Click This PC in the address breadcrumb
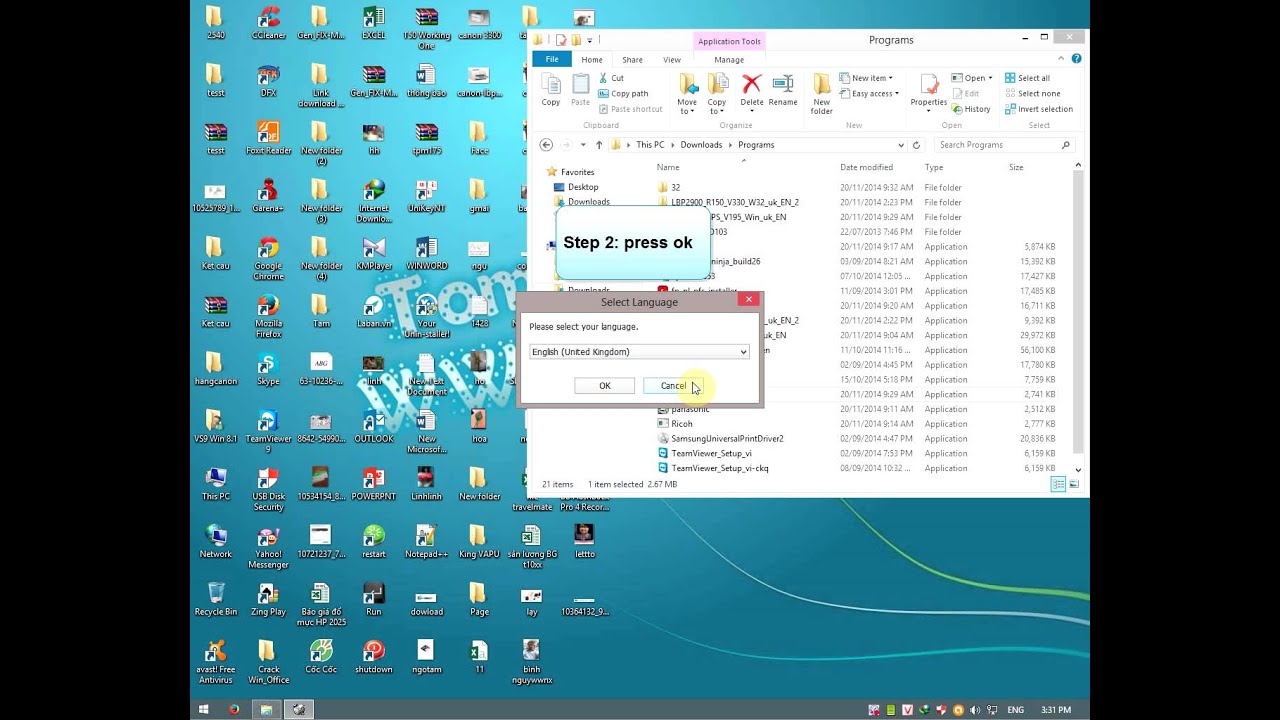 click(x=650, y=145)
